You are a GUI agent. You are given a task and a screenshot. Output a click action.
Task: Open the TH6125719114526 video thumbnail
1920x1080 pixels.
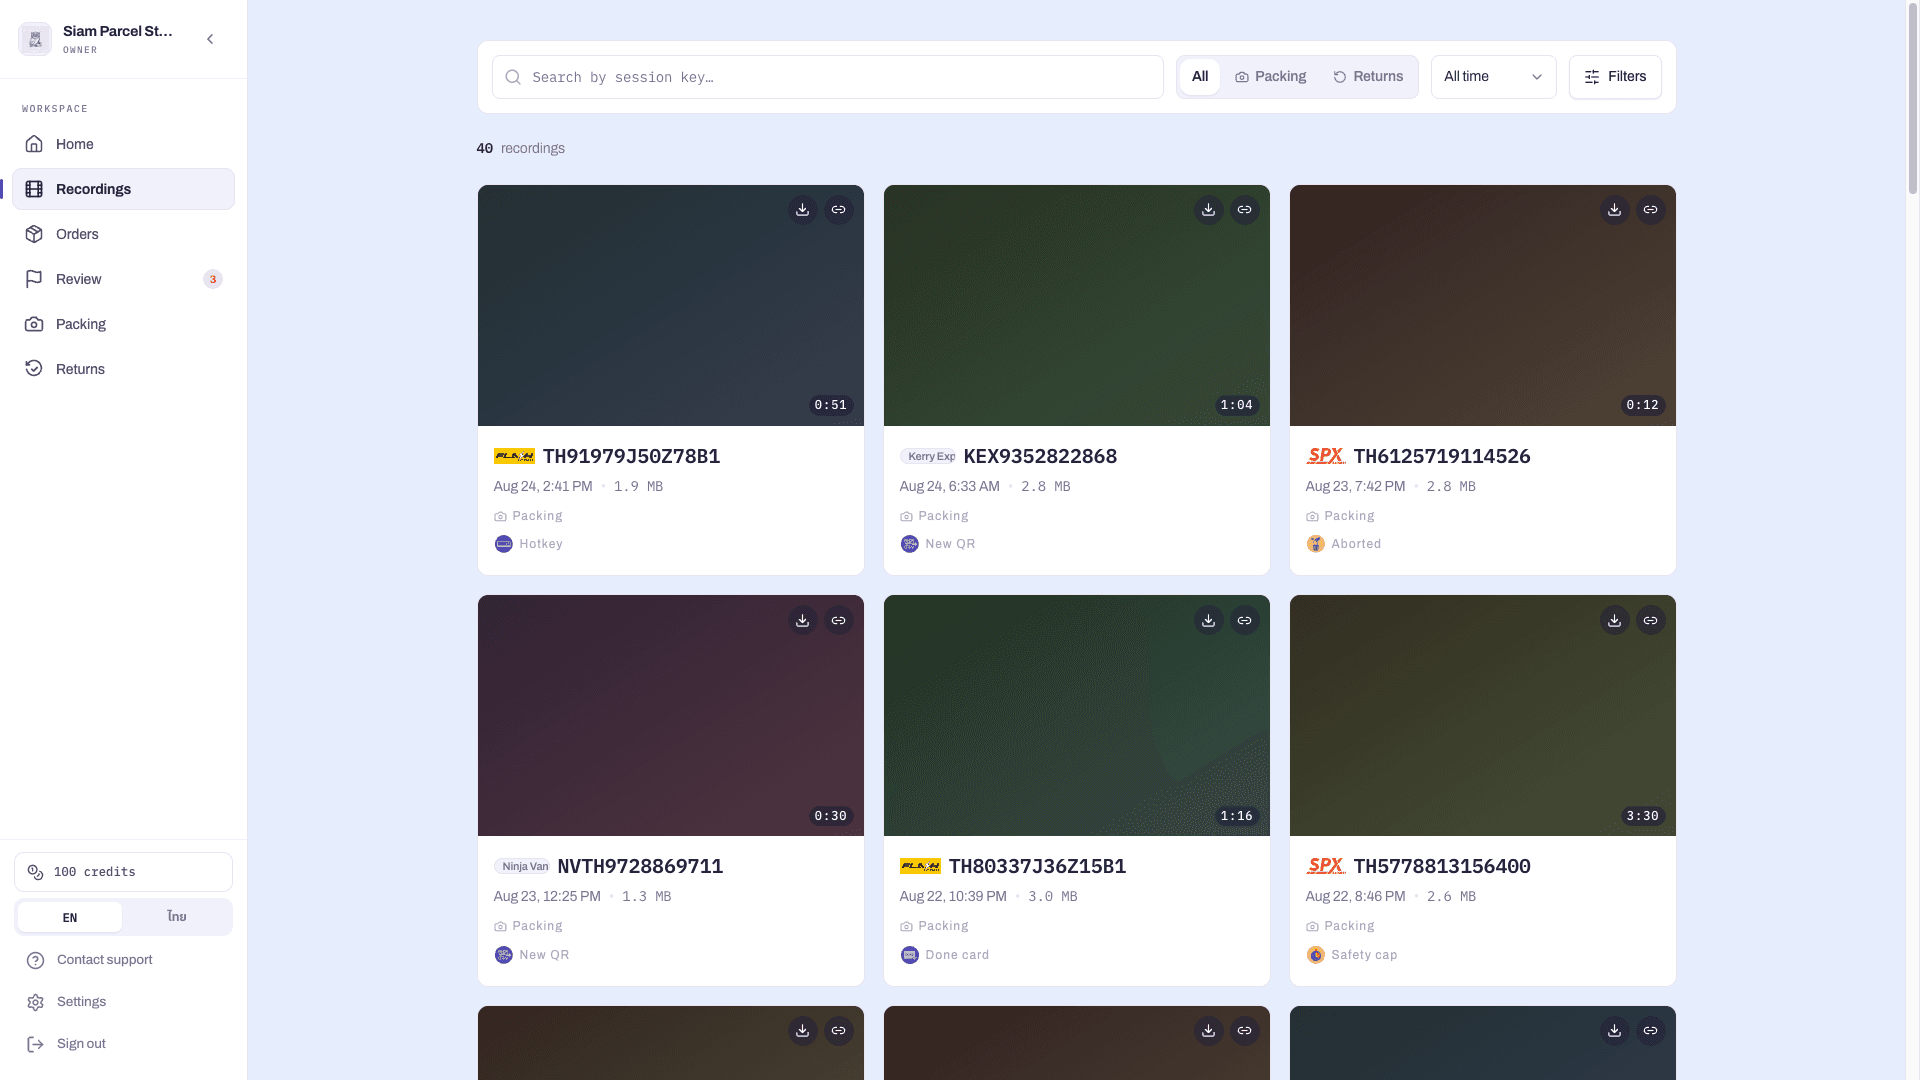click(1483, 305)
